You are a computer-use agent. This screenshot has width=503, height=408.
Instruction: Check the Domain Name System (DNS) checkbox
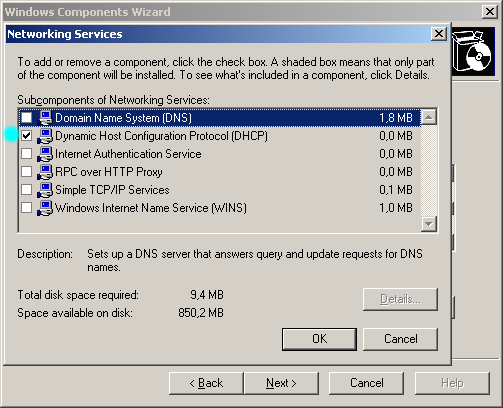(26, 118)
